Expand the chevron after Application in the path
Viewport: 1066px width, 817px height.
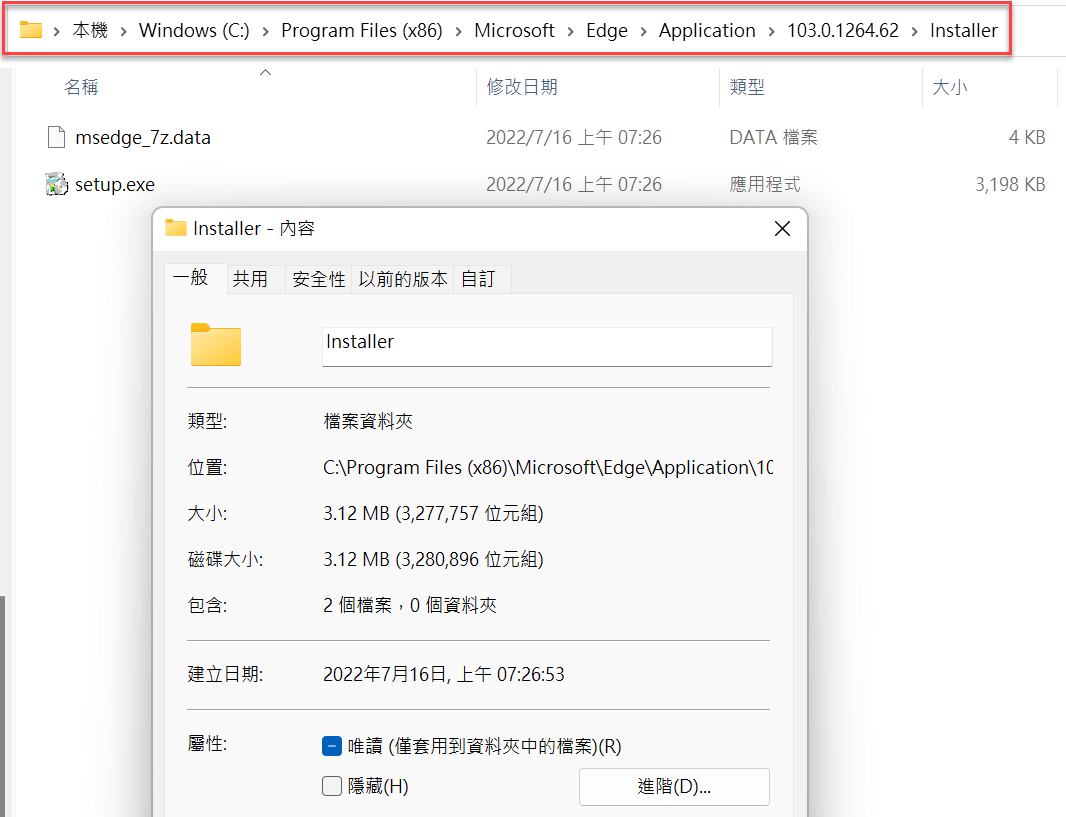pyautogui.click(x=771, y=31)
